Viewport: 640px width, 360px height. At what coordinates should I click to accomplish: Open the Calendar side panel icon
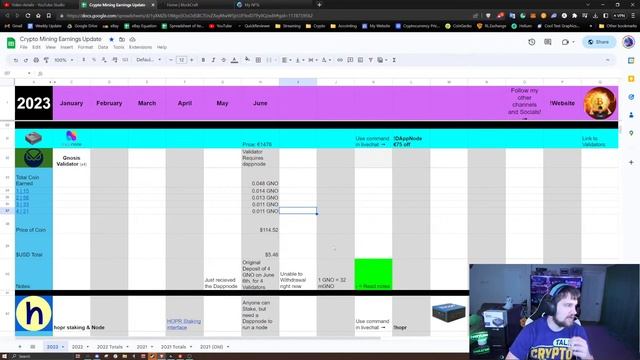pos(631,60)
